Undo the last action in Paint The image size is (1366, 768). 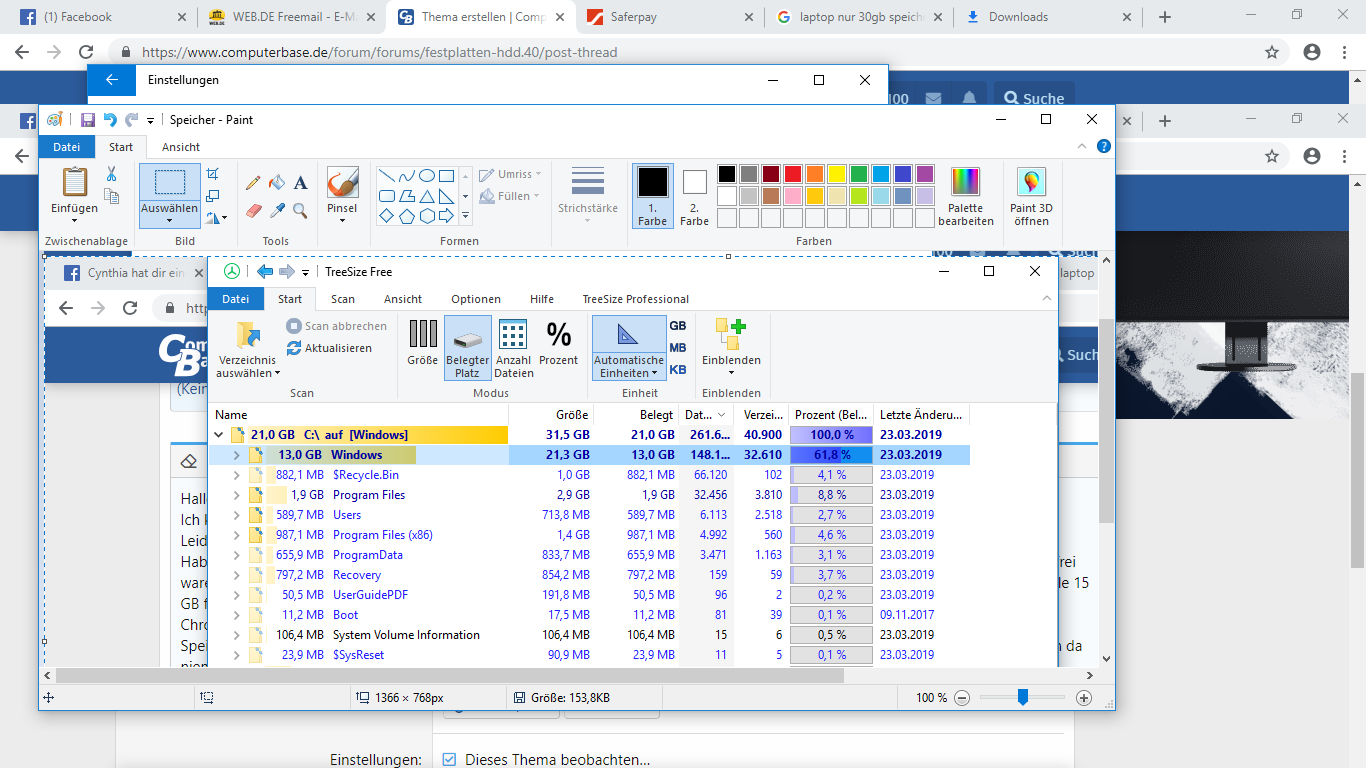(x=110, y=120)
